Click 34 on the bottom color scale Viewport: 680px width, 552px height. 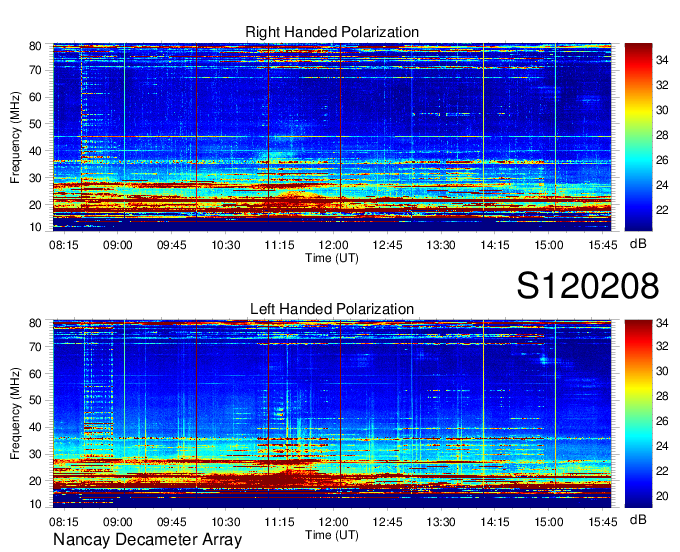point(662,323)
